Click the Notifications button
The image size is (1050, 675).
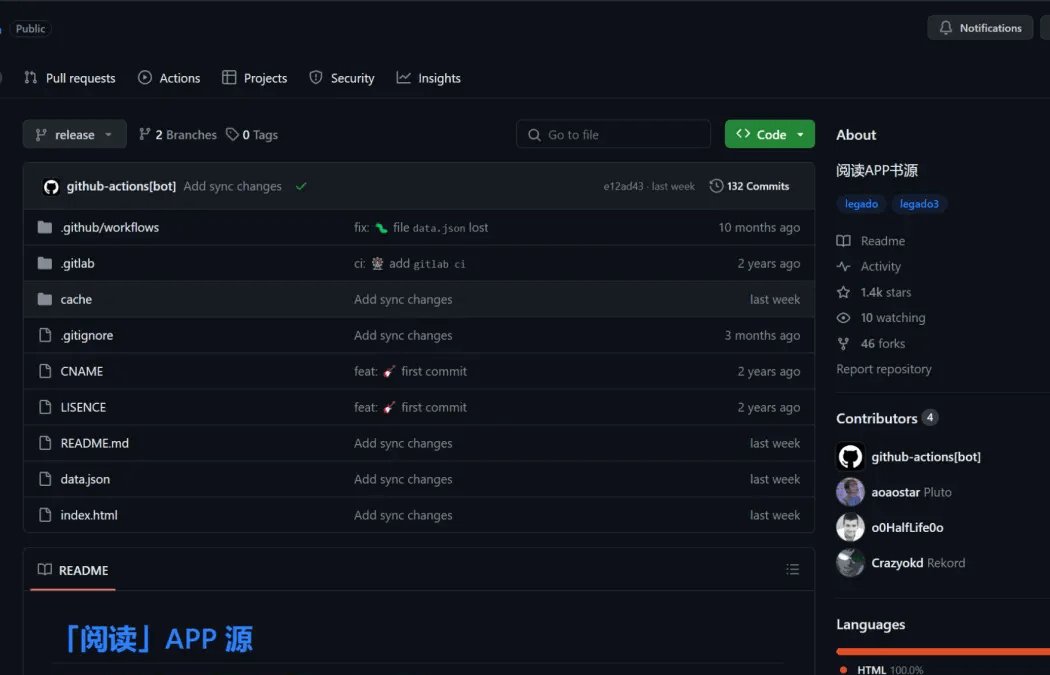coord(980,28)
